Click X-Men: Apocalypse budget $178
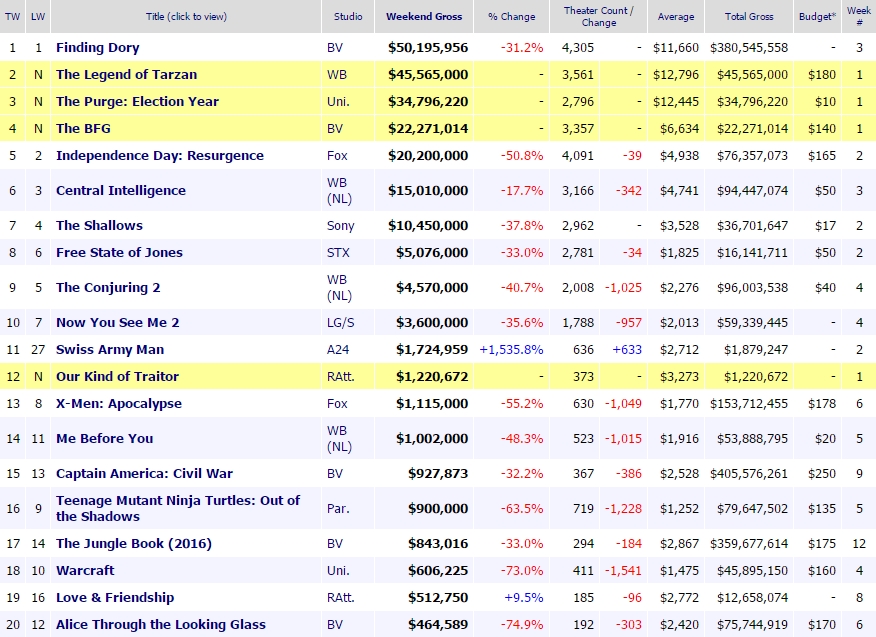This screenshot has width=876, height=637. pos(822,403)
